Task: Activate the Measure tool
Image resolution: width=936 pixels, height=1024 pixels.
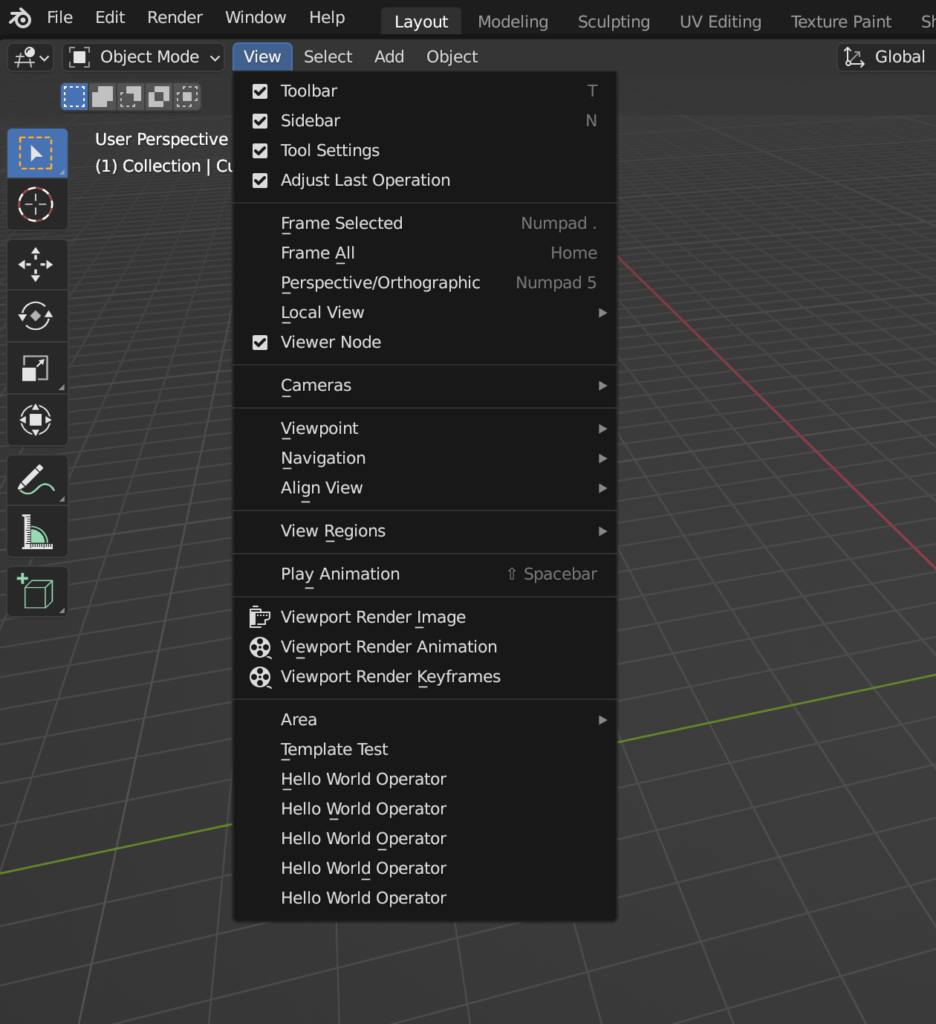Action: 36,532
